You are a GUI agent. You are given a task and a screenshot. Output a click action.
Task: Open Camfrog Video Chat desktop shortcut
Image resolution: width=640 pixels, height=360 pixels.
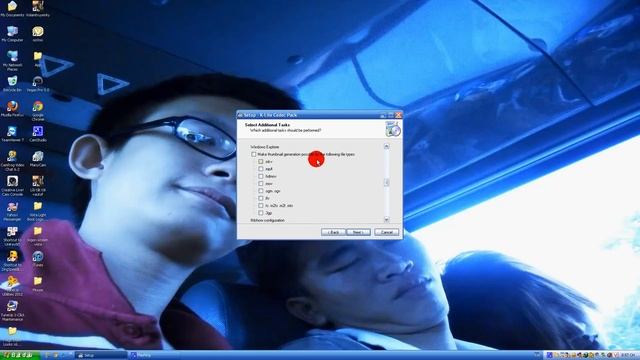click(x=12, y=160)
